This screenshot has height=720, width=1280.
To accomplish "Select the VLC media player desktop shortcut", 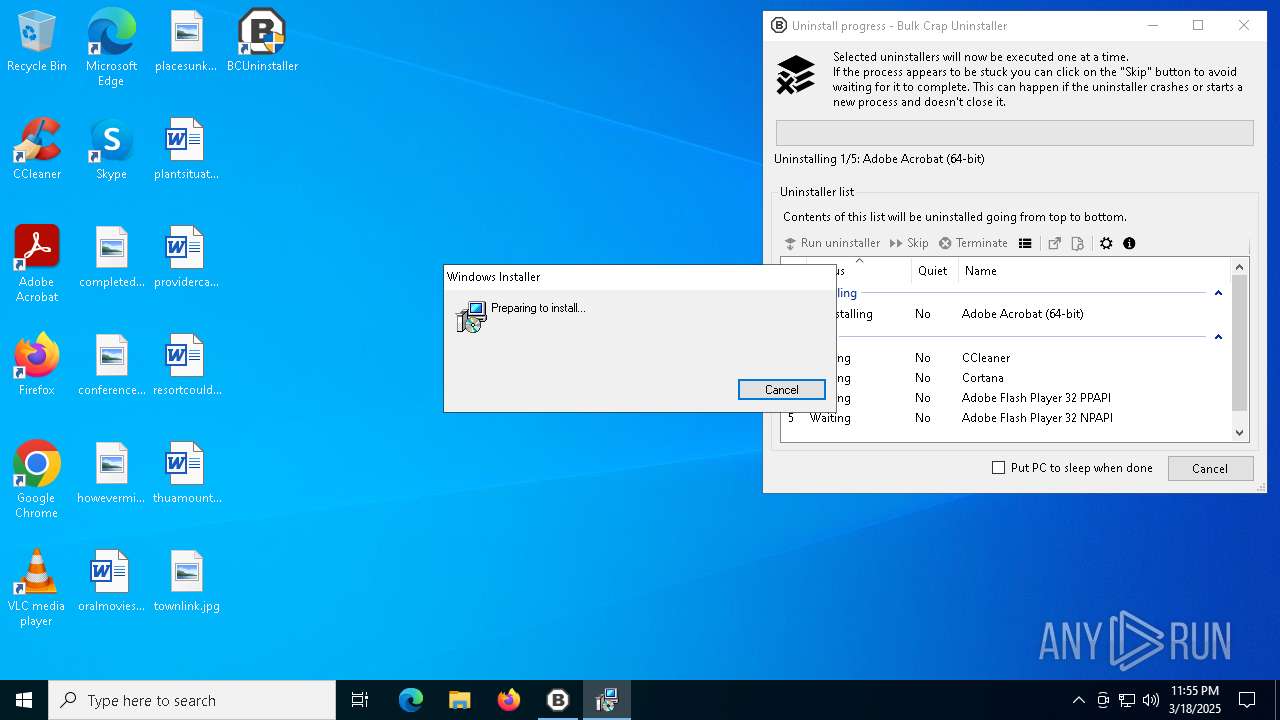I will click(x=37, y=588).
